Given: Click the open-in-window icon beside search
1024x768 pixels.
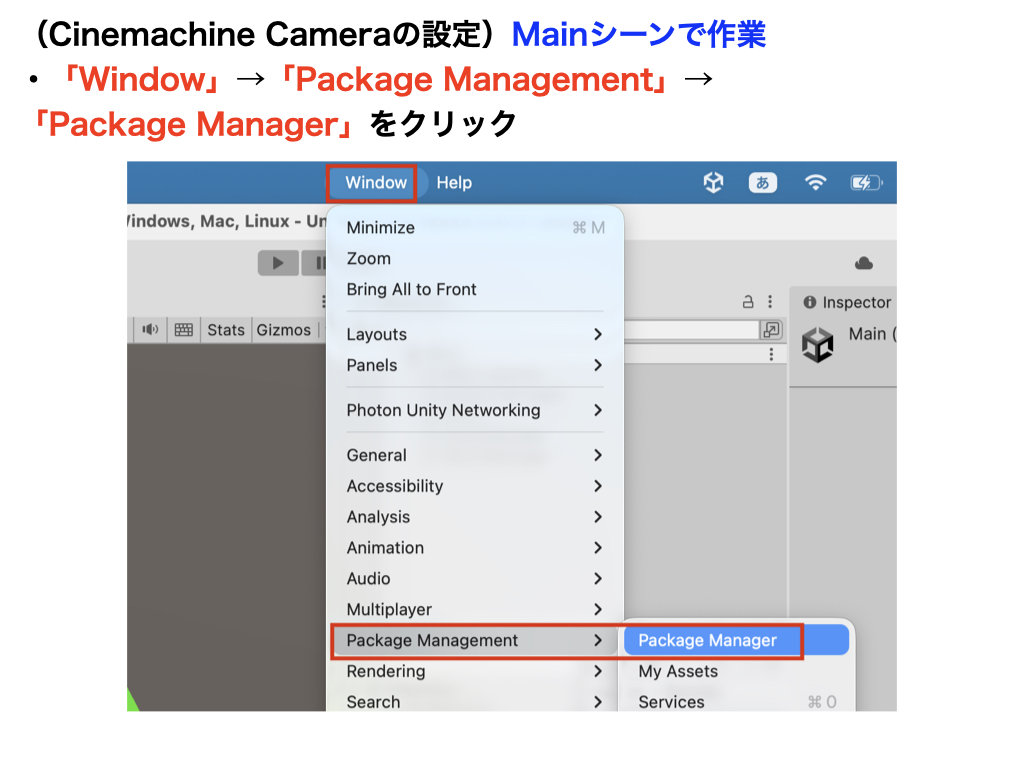Looking at the screenshot, I should click(x=771, y=330).
